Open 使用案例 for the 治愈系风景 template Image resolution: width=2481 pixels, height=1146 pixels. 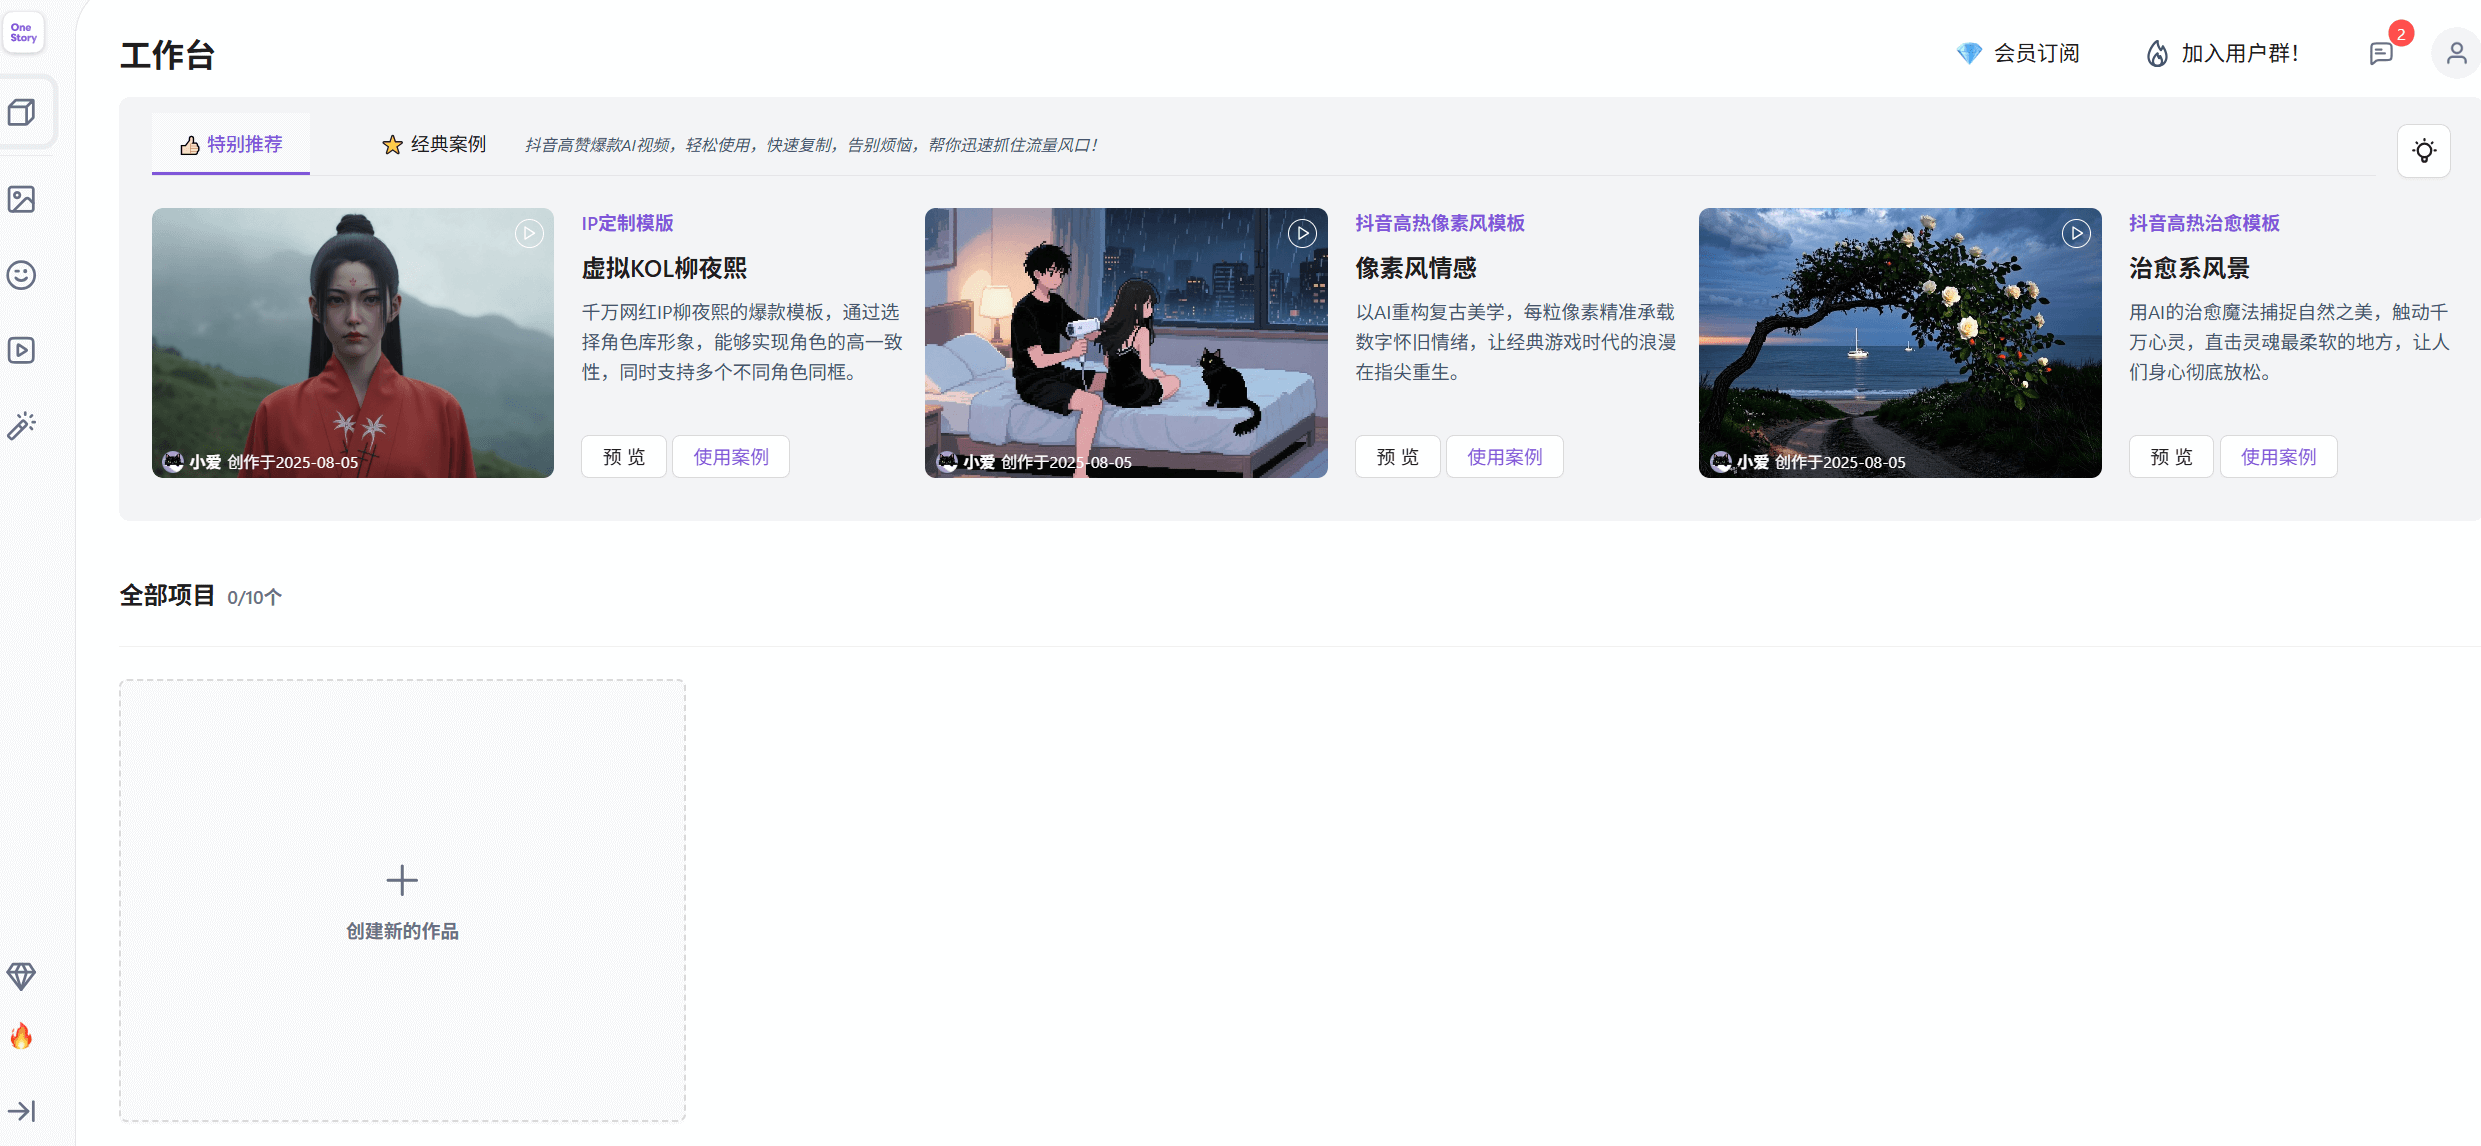click(2278, 456)
